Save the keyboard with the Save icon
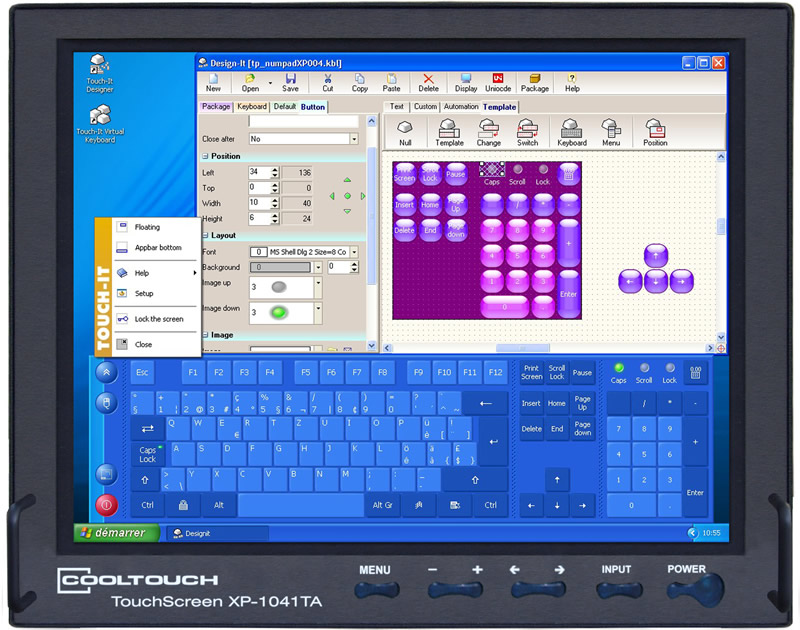This screenshot has width=800, height=630. click(290, 83)
